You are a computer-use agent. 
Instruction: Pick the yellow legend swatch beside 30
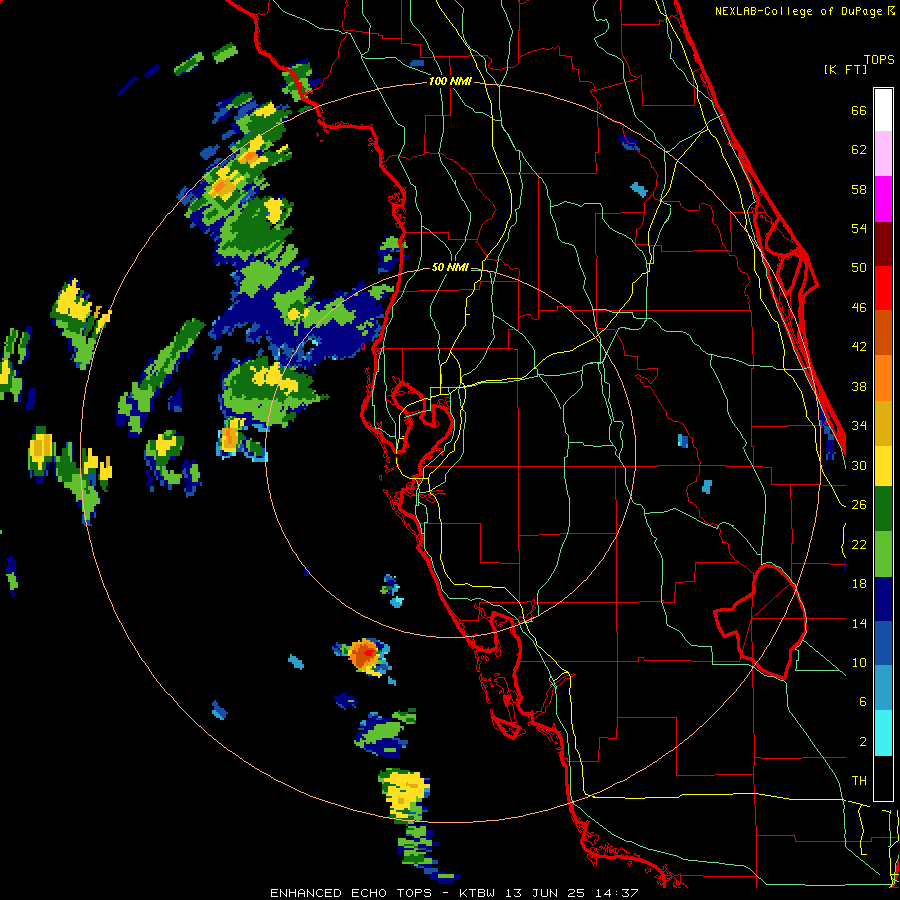(x=883, y=466)
